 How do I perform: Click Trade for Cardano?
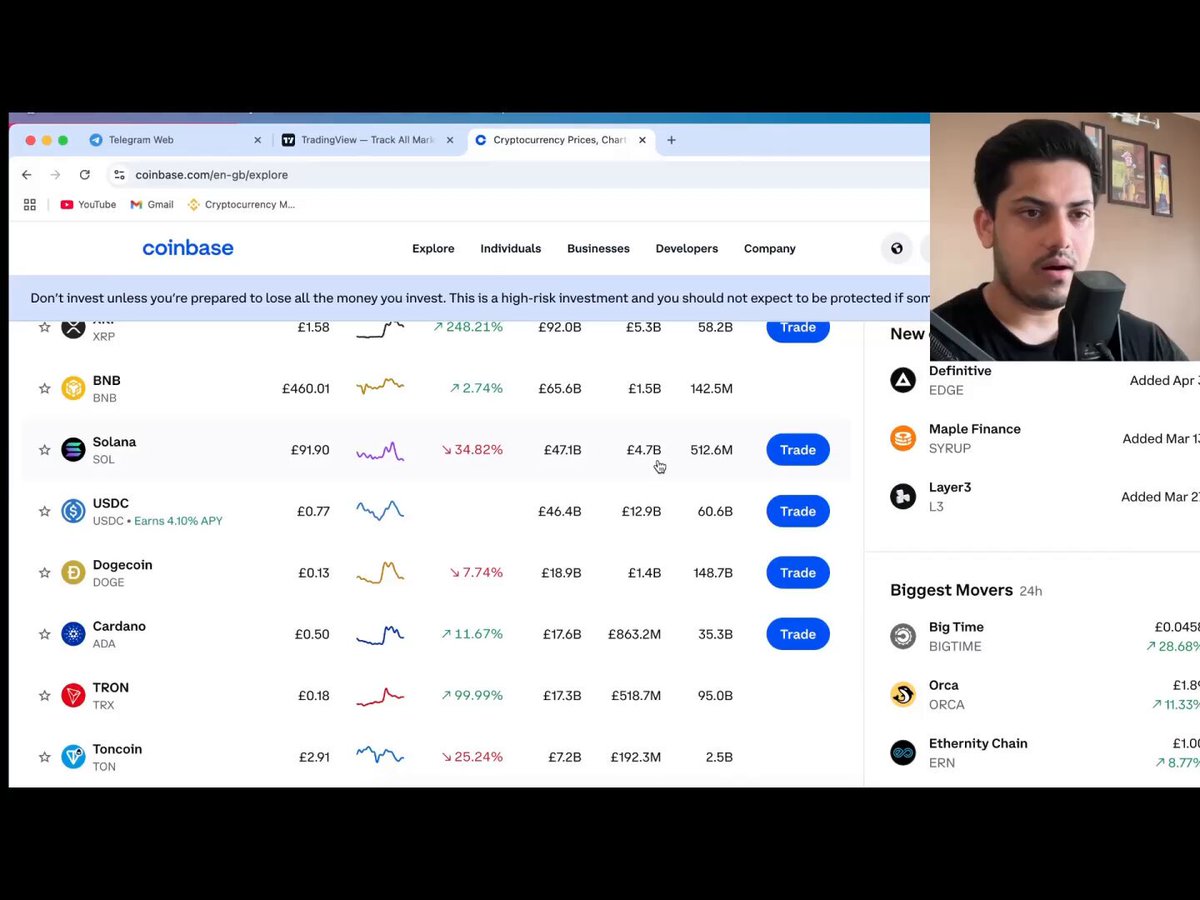pos(798,634)
